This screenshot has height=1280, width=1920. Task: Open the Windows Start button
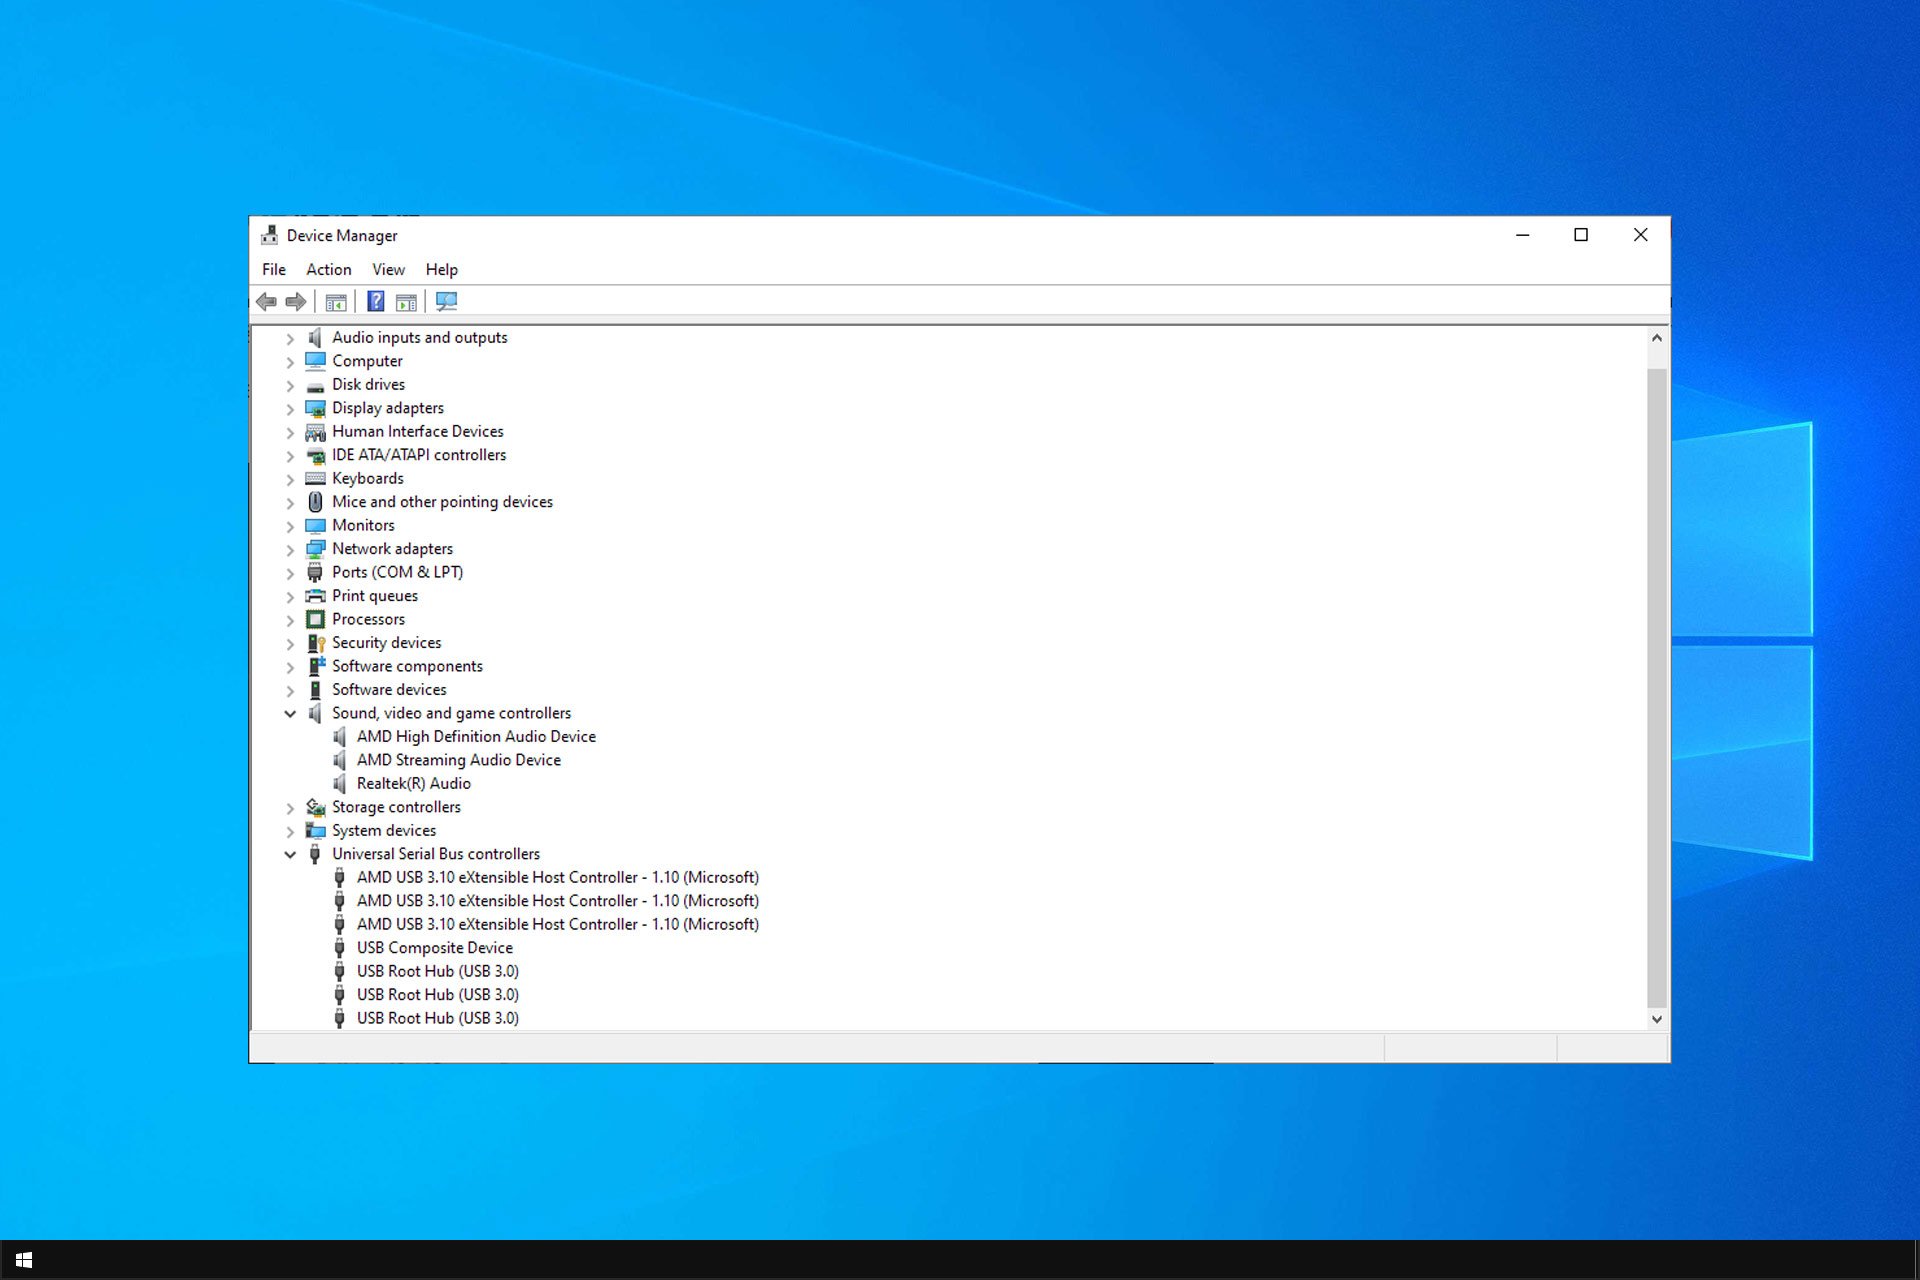tap(24, 1260)
